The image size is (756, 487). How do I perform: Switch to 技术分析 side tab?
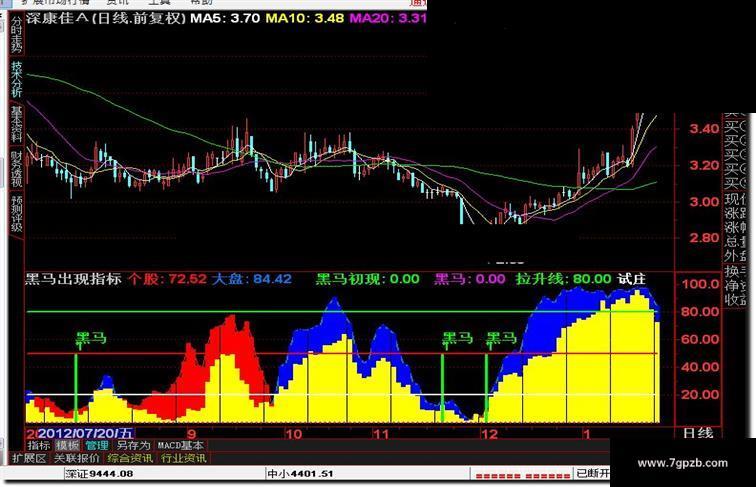click(x=16, y=79)
